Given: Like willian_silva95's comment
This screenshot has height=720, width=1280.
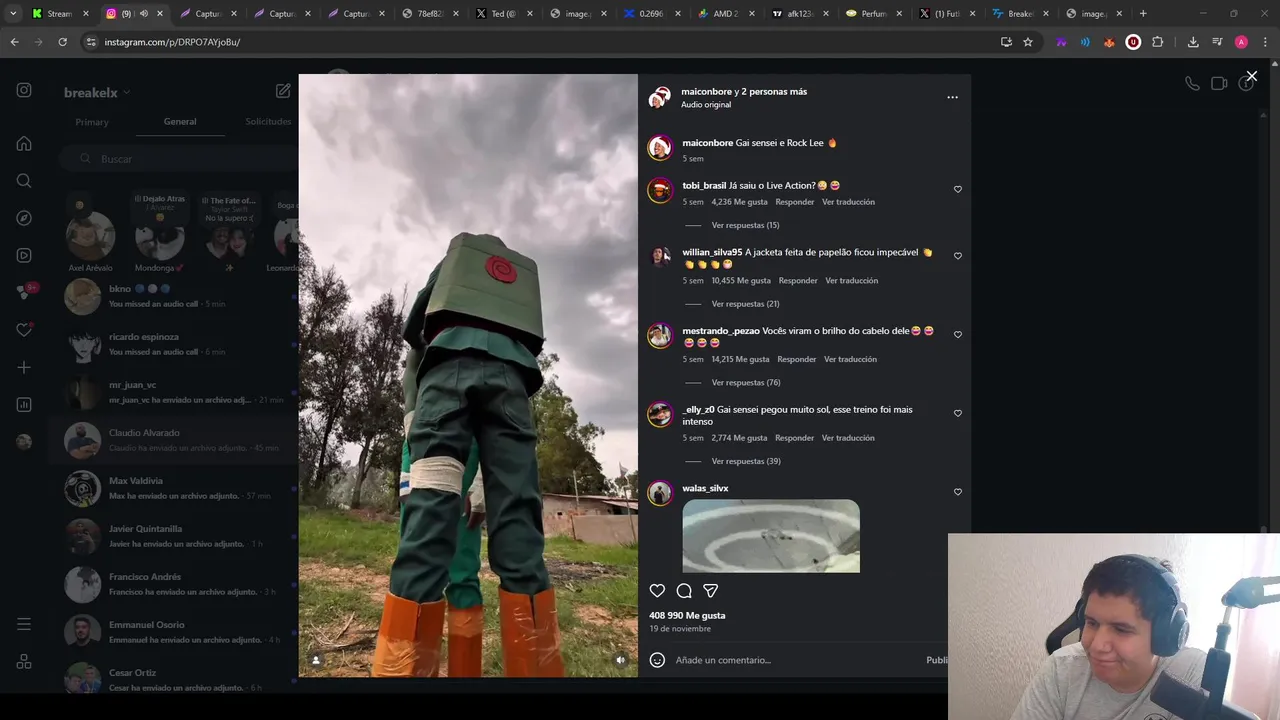Looking at the screenshot, I should point(957,256).
